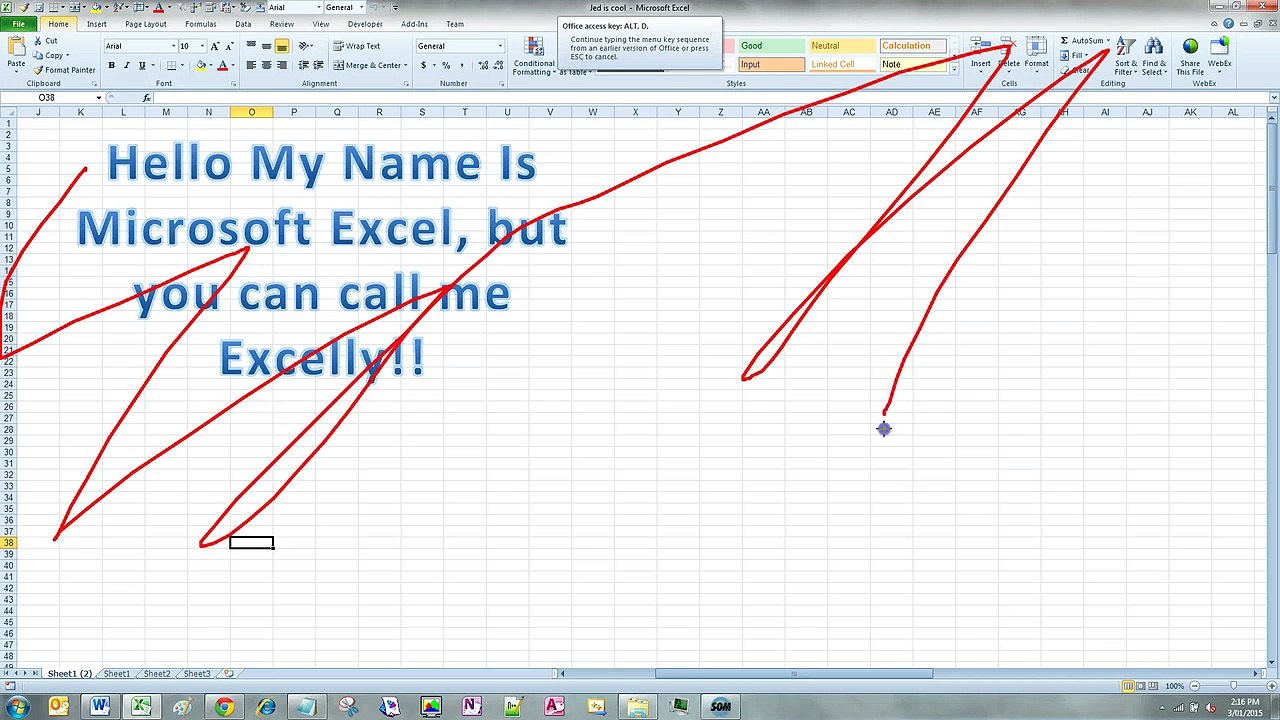Select column header O
Image resolution: width=1280 pixels, height=720 pixels.
point(251,112)
